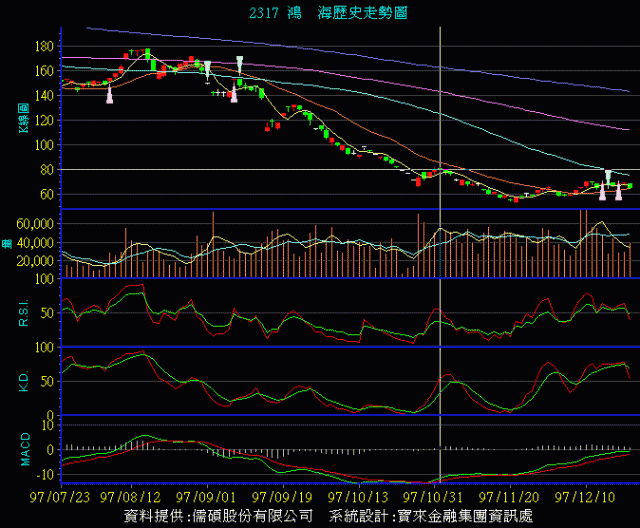Screen dimensions: 640x528
Task: Select the 97/07/23 date label
Action: click(60, 497)
